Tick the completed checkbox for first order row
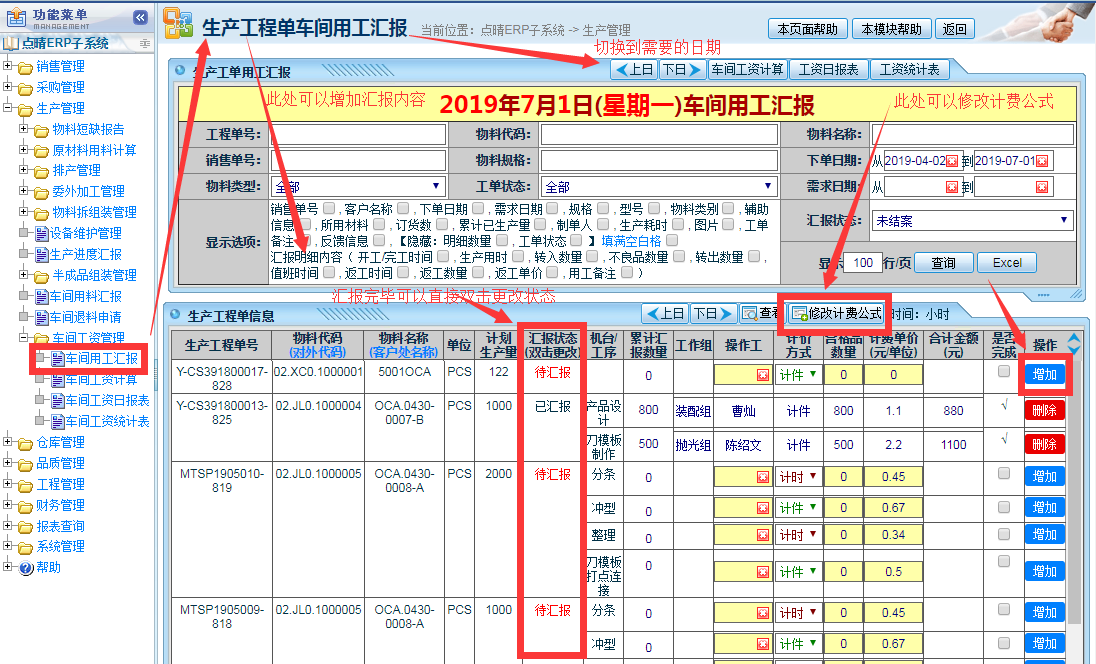 pos(1003,371)
